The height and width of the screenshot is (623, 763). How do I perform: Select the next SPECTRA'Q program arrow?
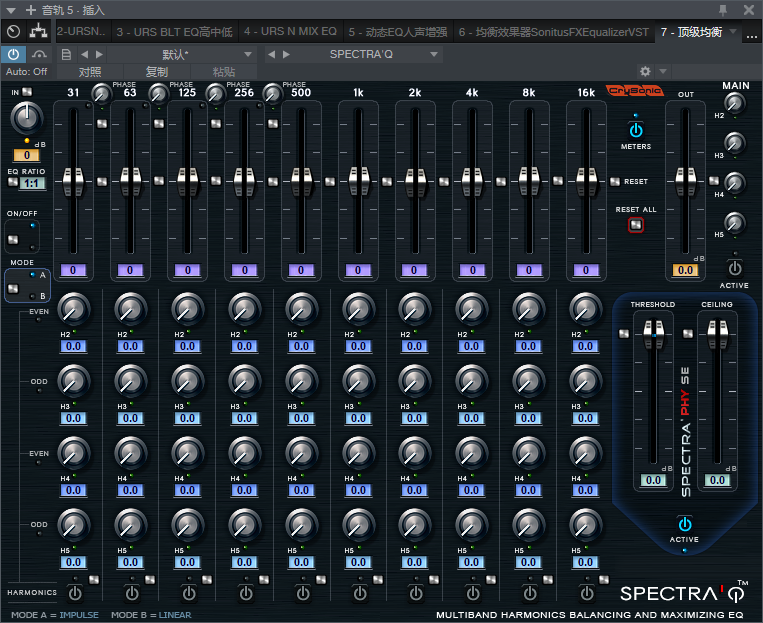286,55
